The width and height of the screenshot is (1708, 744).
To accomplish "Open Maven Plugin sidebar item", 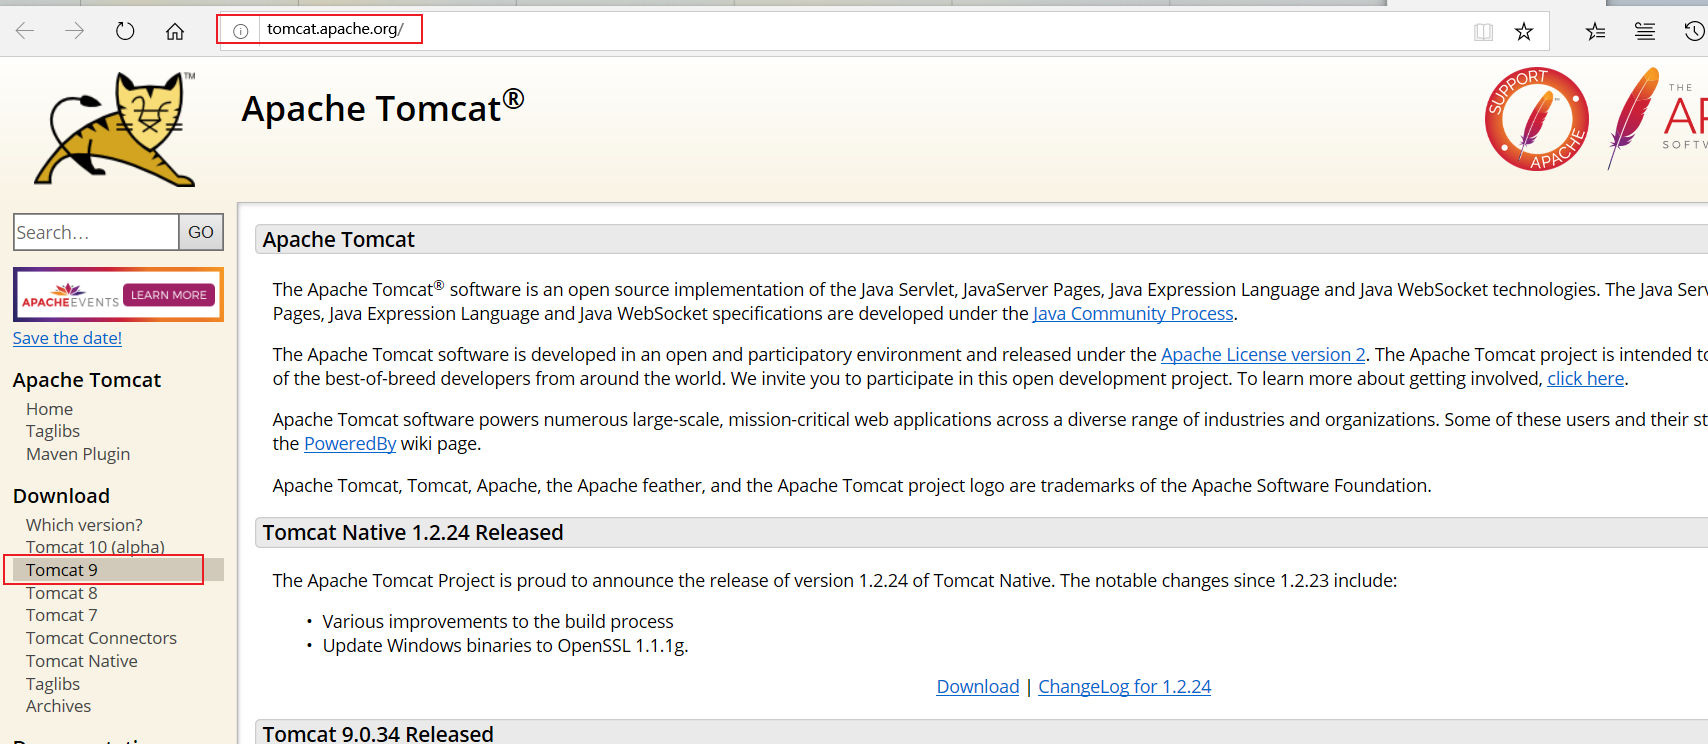I will (78, 454).
